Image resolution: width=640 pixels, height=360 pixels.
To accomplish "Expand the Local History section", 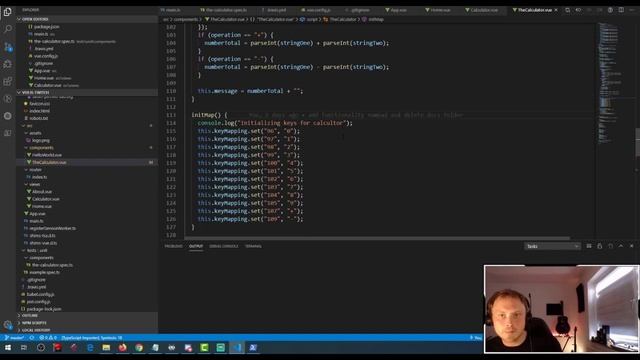I will click(87, 330).
